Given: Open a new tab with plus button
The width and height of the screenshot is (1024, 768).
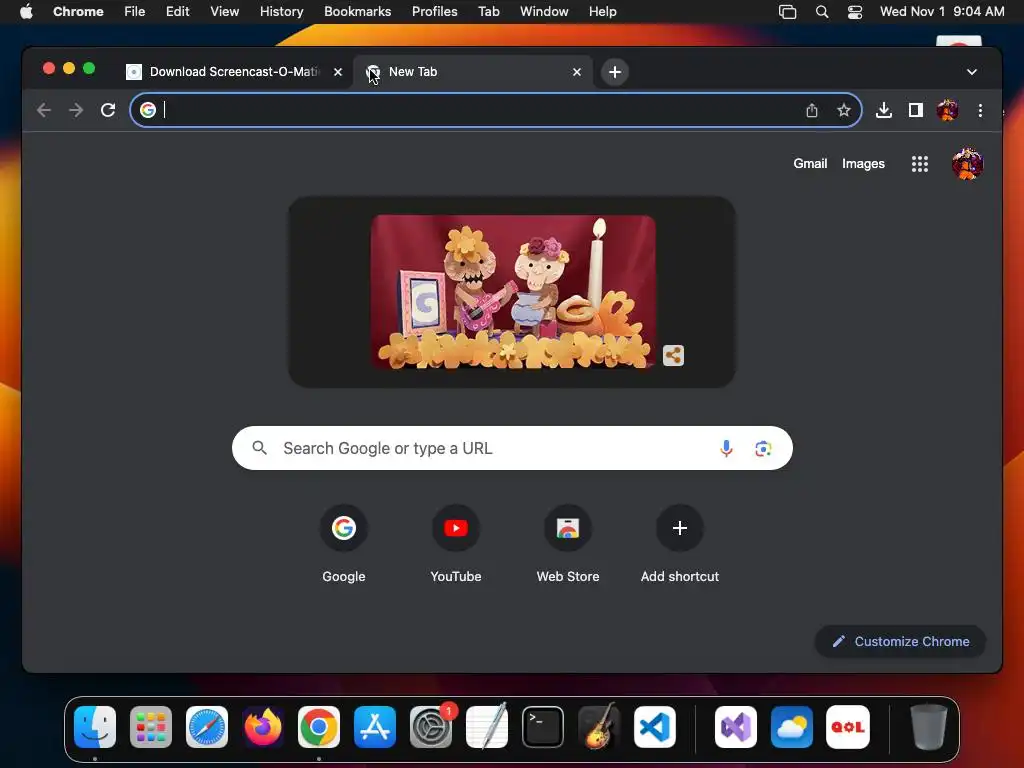Looking at the screenshot, I should 615,72.
